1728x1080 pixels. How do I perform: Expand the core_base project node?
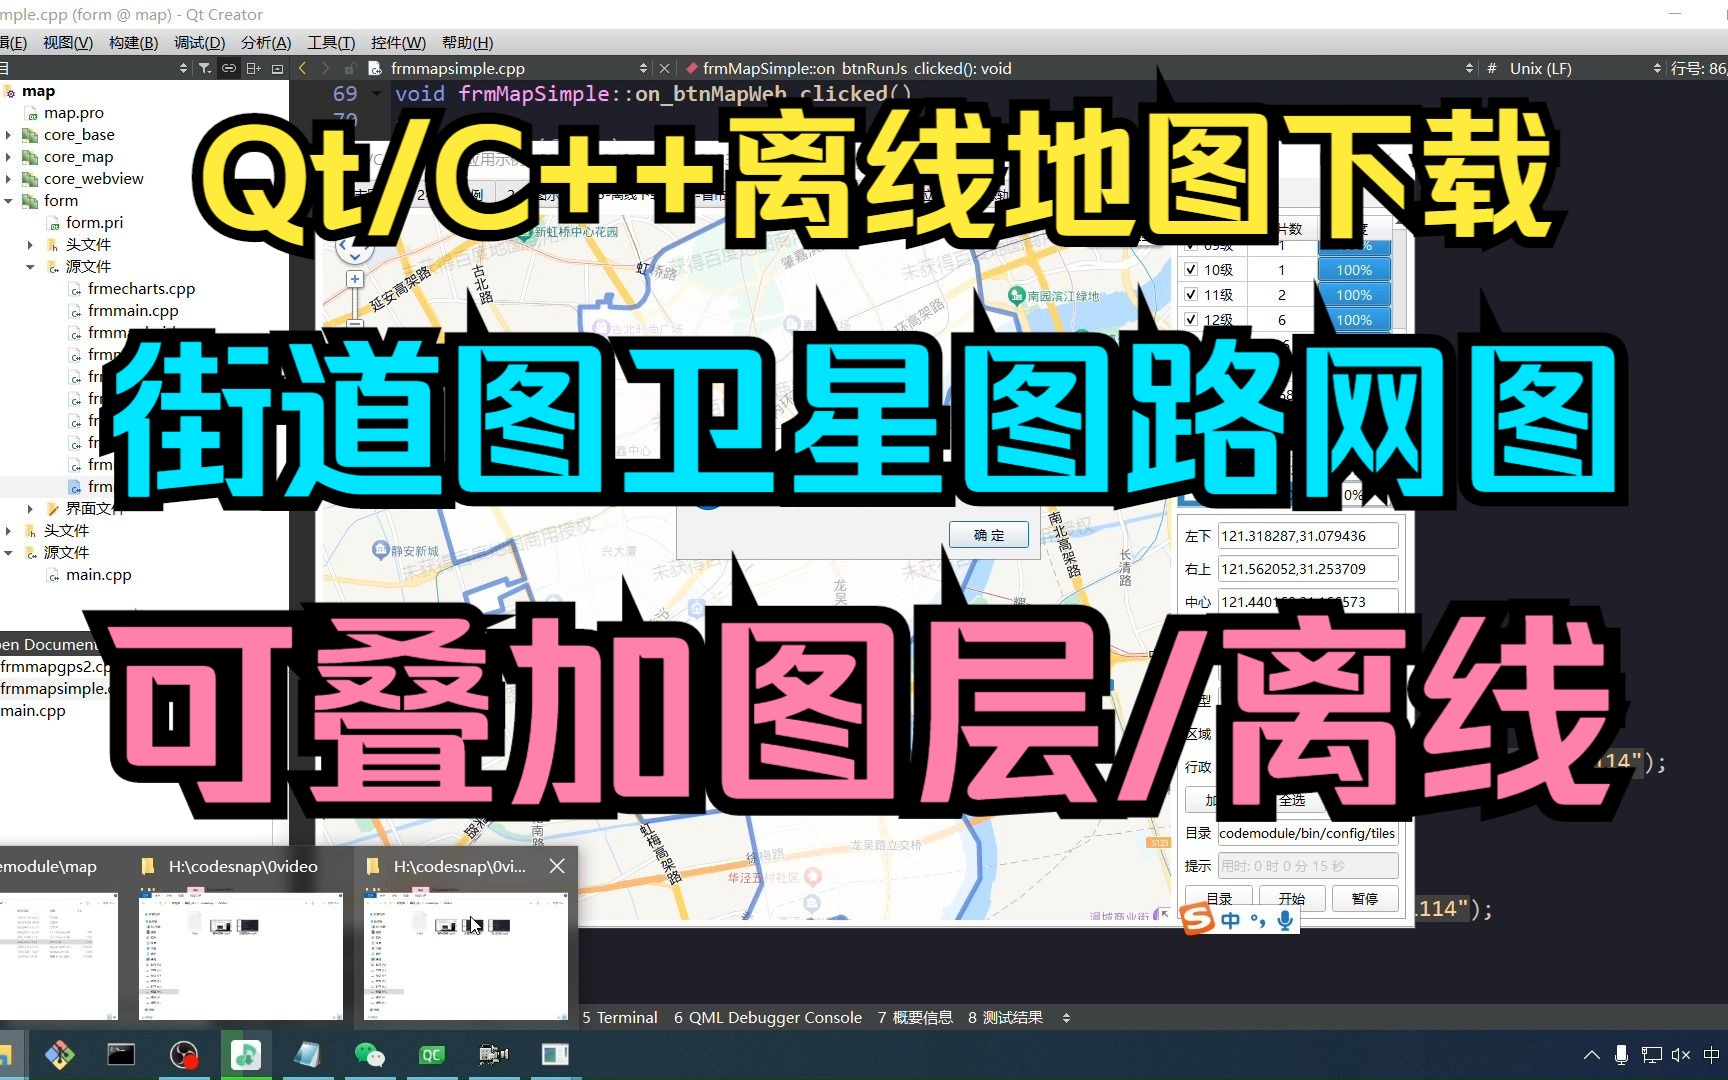(x=9, y=135)
